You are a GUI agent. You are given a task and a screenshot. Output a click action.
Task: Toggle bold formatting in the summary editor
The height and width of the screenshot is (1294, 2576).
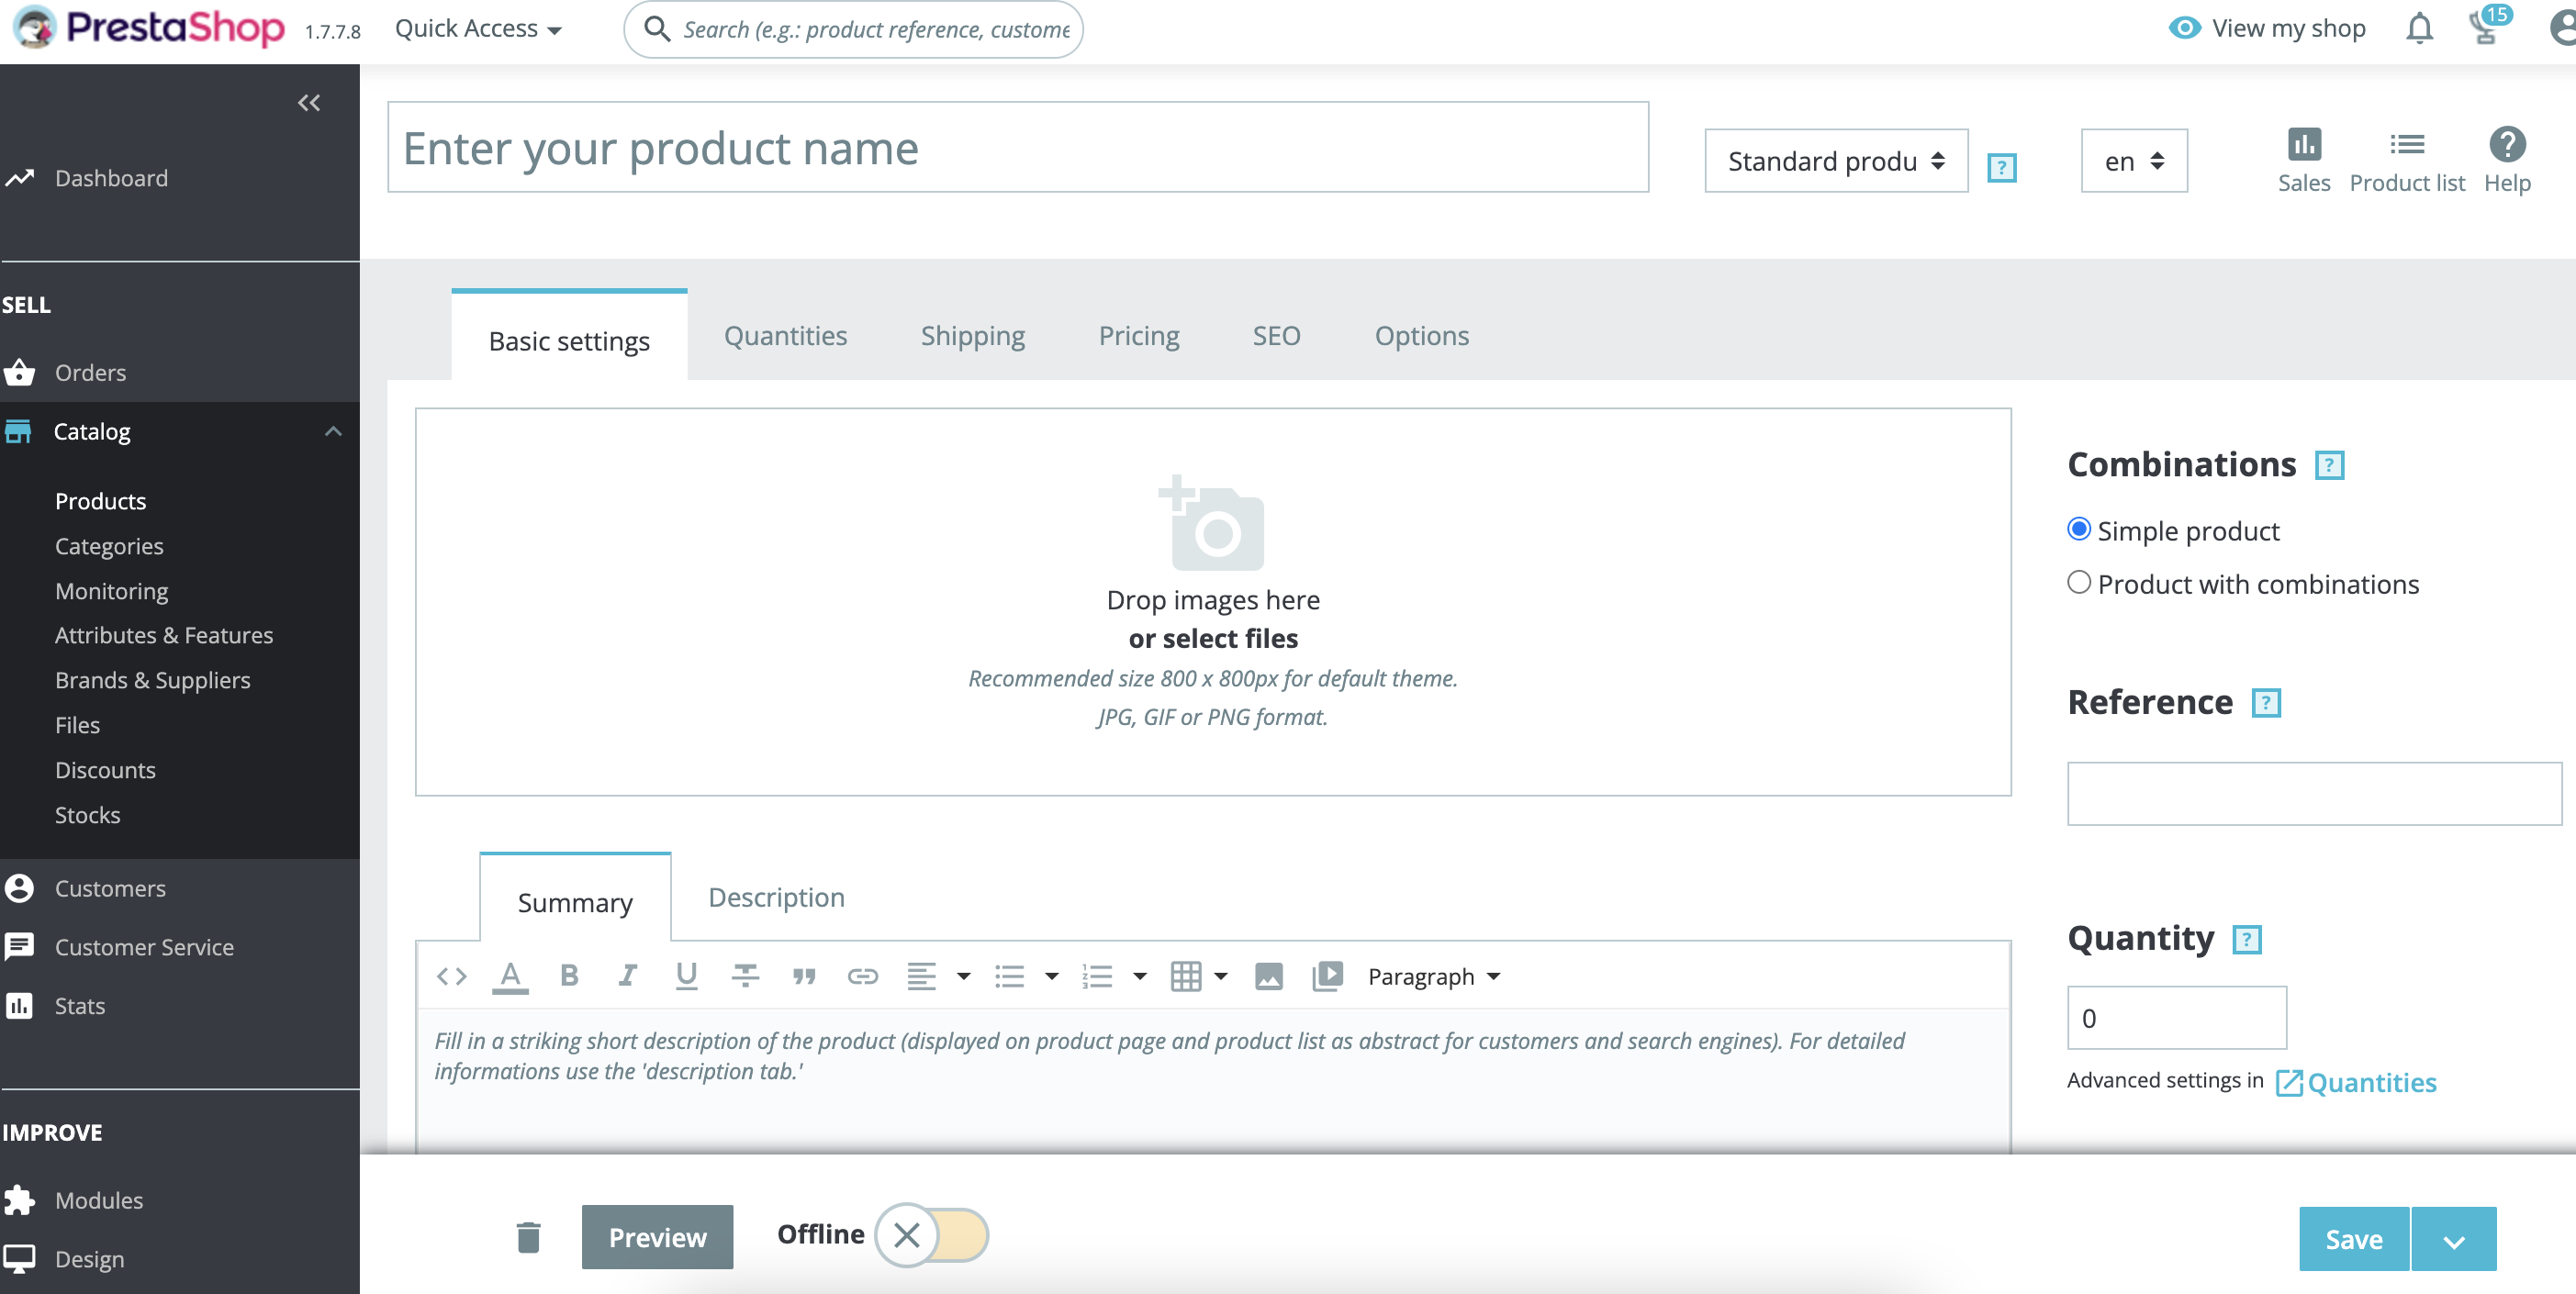(x=569, y=976)
